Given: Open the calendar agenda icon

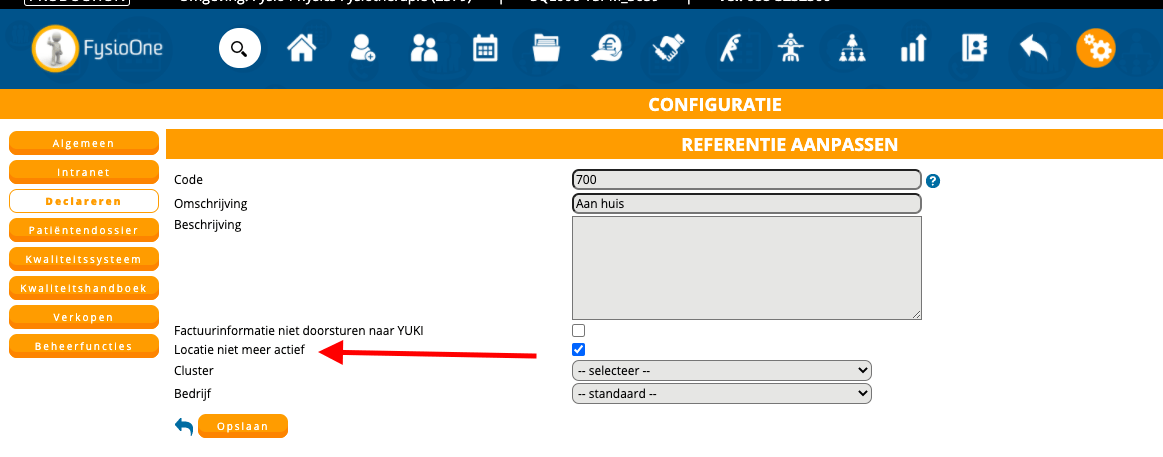Looking at the screenshot, I should (485, 48).
